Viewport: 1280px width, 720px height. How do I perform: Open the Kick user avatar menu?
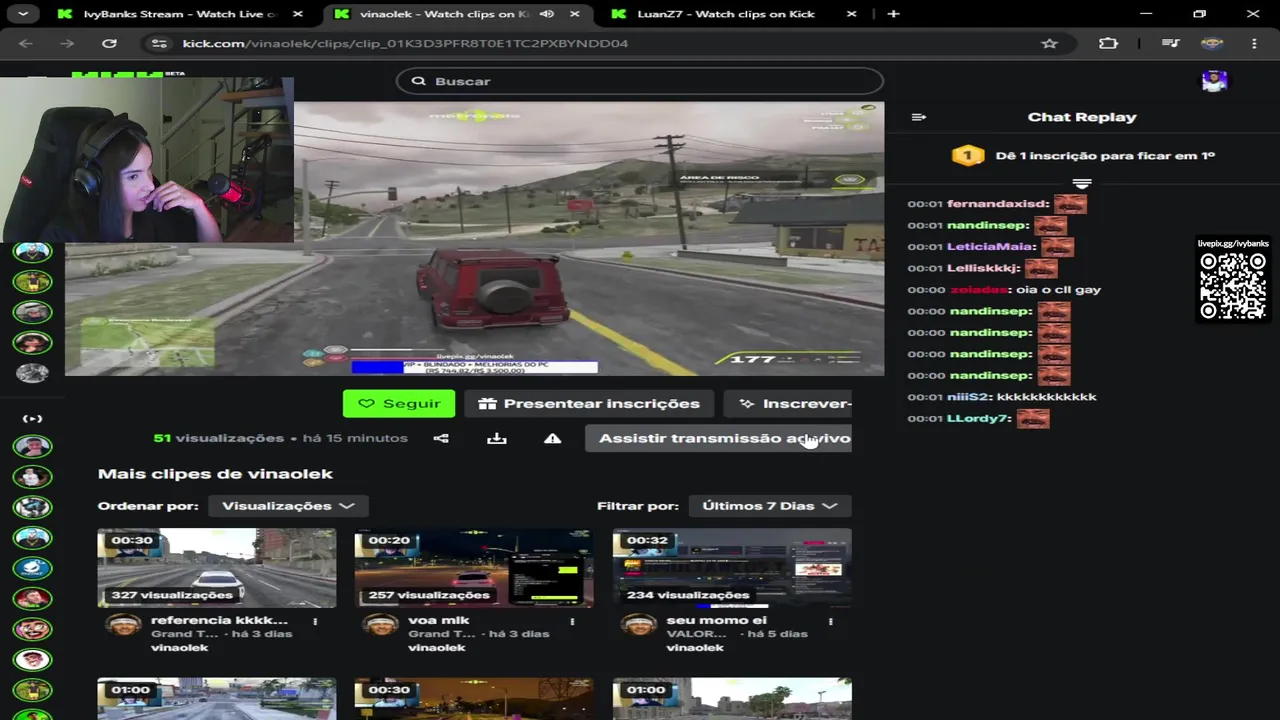point(1214,82)
